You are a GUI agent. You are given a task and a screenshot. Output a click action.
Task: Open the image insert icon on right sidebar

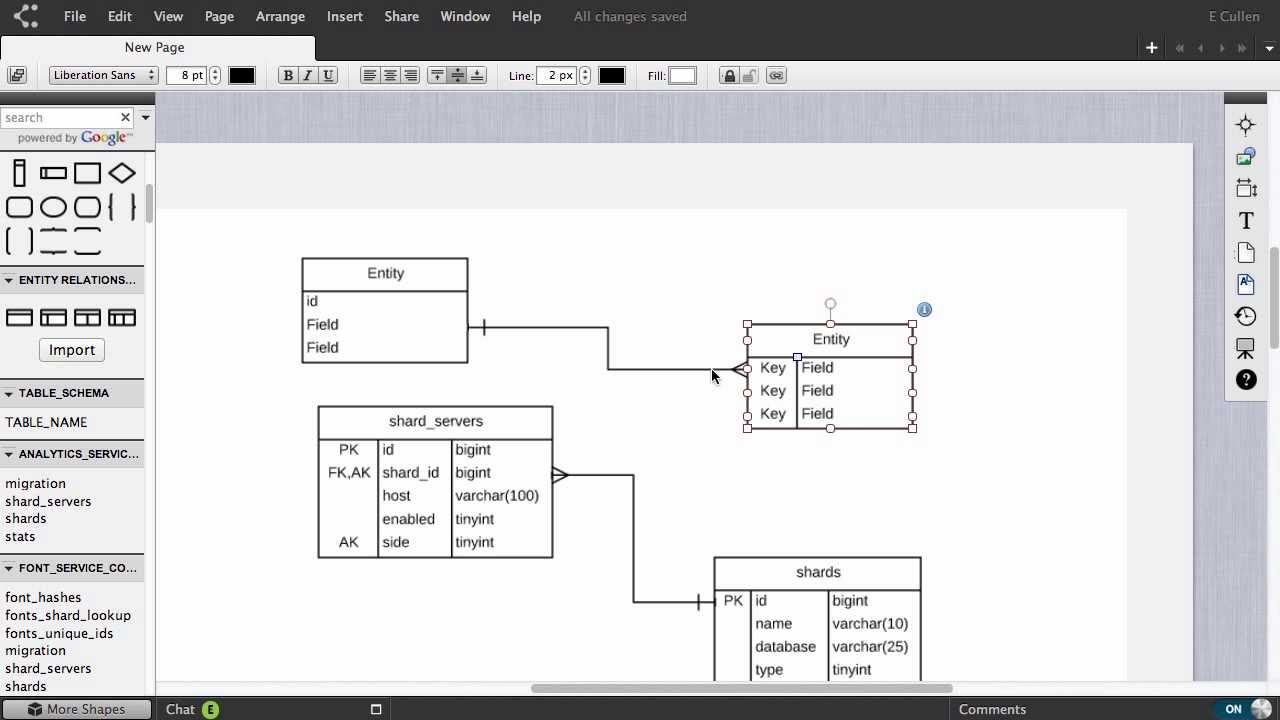(1245, 156)
